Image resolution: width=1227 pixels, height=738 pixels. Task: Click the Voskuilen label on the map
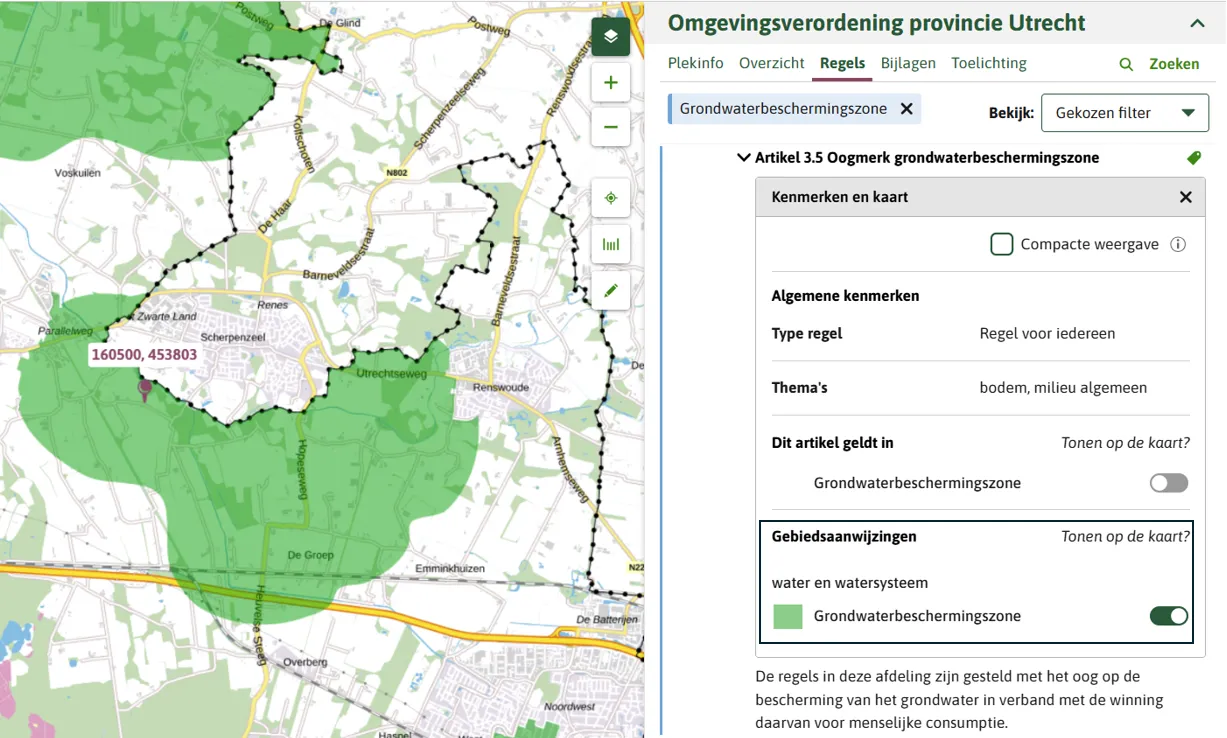(x=78, y=172)
